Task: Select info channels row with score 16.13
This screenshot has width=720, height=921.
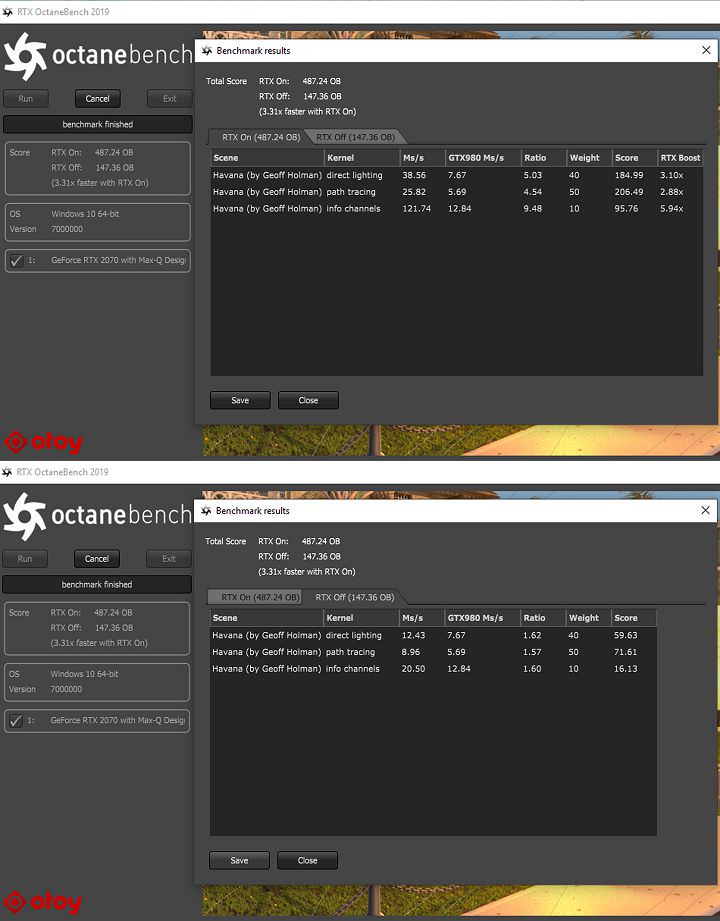Action: (x=433, y=668)
